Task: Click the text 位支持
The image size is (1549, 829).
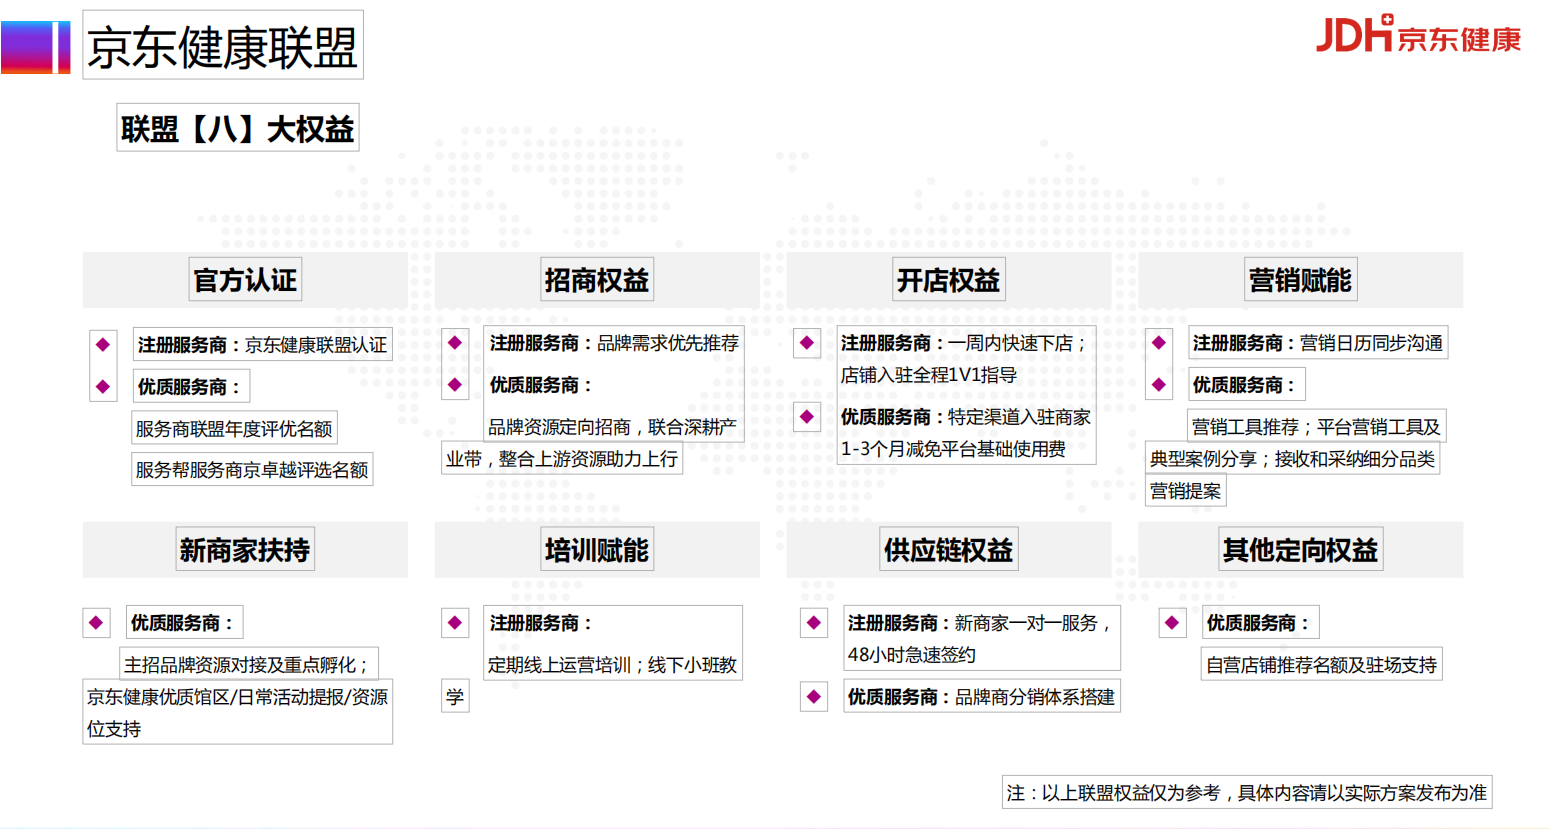Action: (x=114, y=729)
